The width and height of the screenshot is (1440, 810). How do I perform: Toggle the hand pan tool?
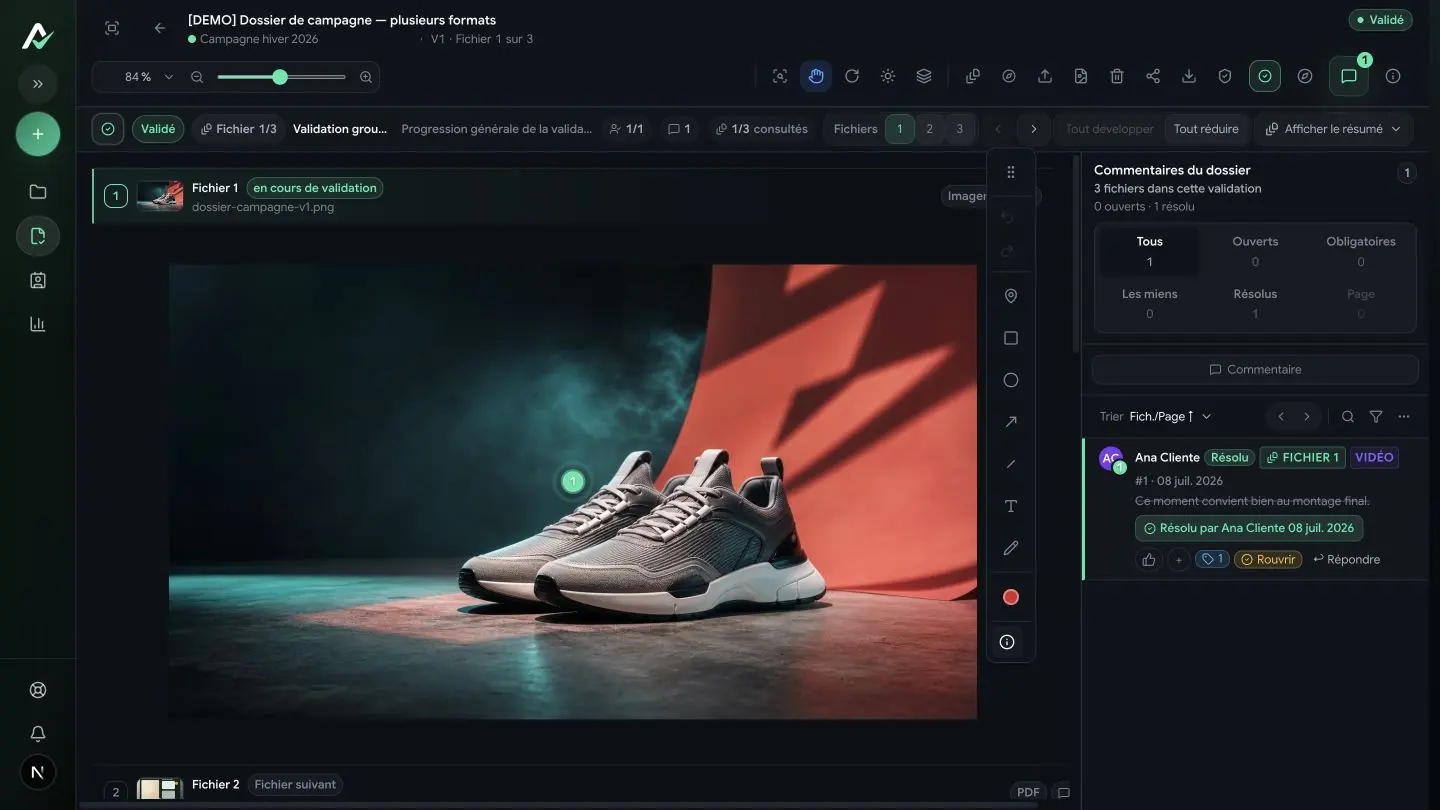[x=816, y=76]
